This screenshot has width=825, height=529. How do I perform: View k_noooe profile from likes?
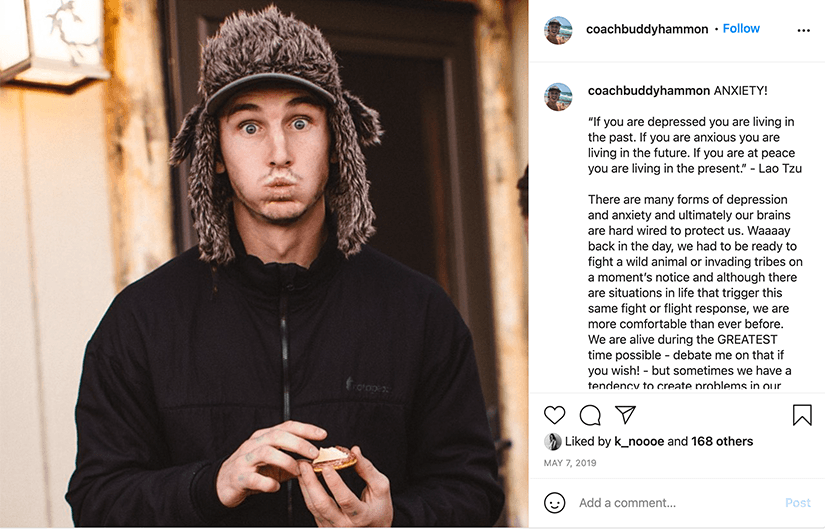click(639, 441)
